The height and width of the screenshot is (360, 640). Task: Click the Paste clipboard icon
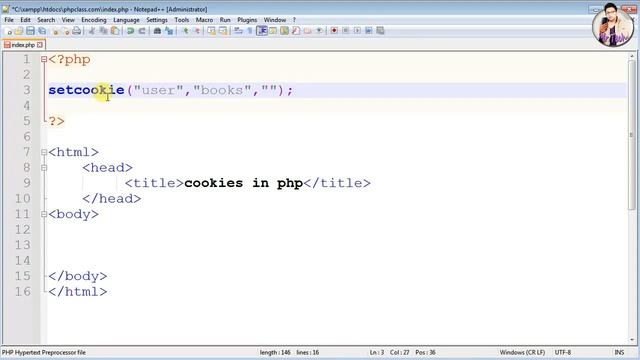click(115, 31)
